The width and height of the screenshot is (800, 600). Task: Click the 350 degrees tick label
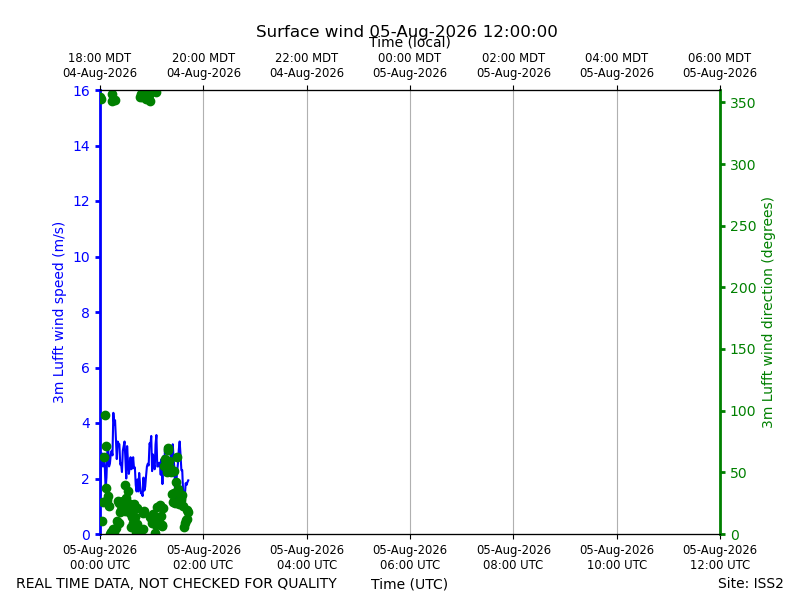[x=742, y=103]
